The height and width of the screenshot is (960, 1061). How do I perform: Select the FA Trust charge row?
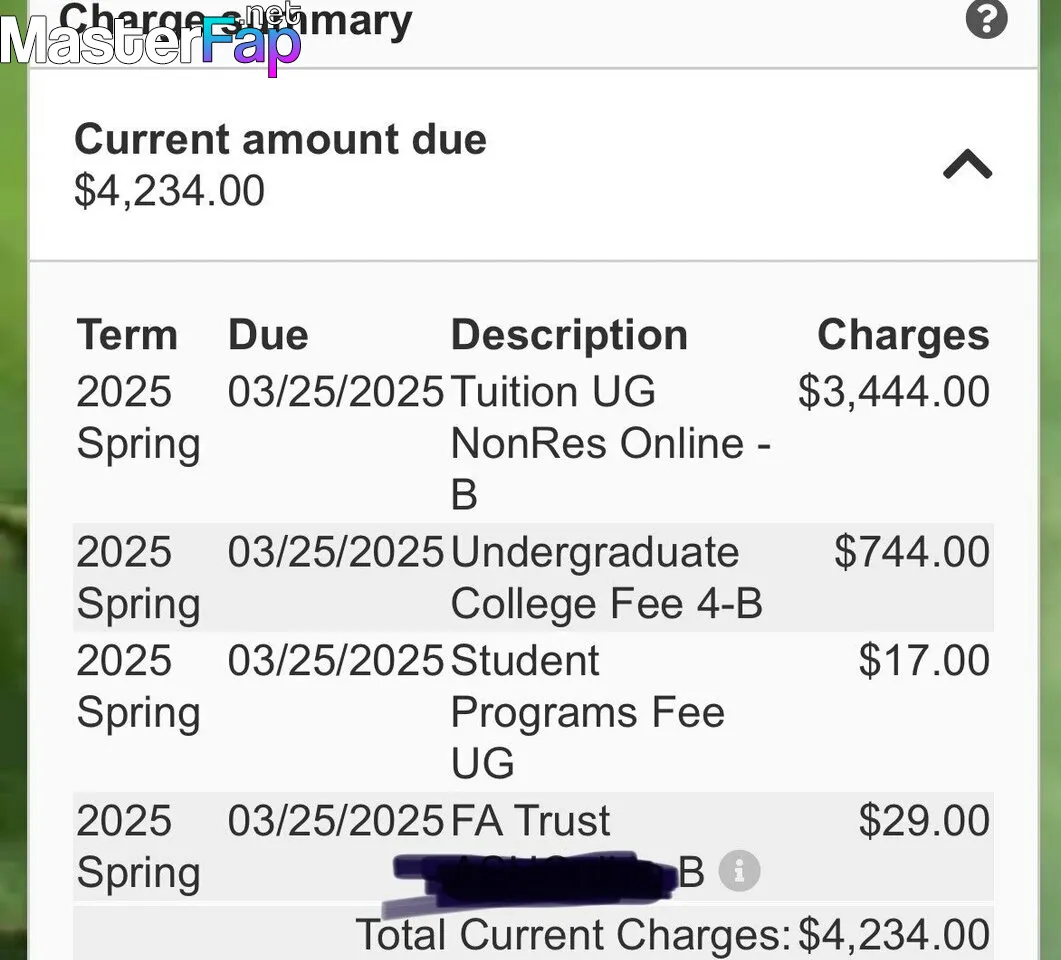533,846
